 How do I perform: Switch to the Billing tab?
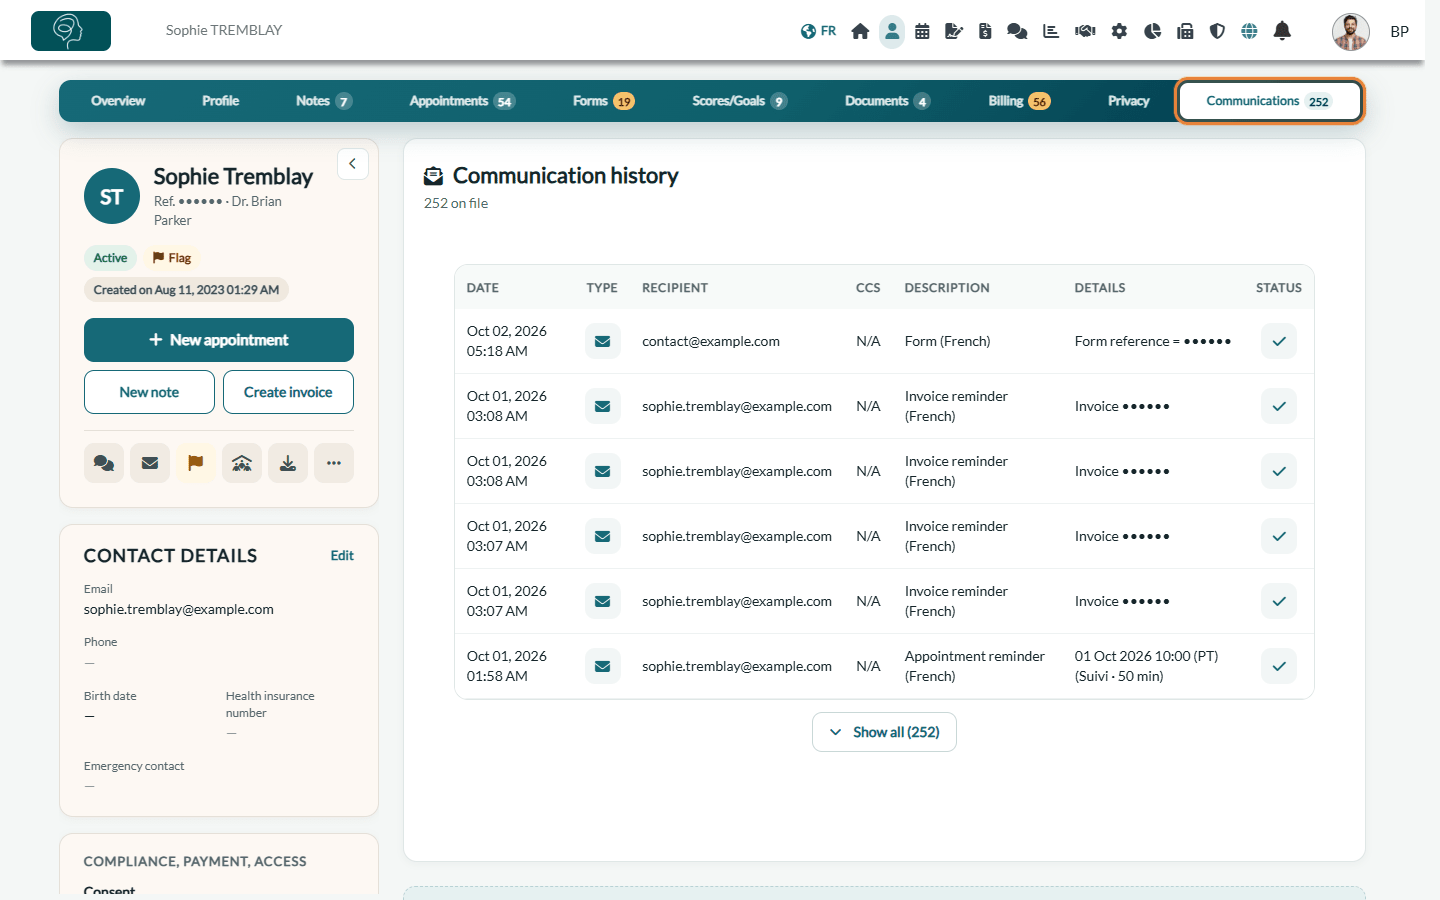[1019, 101]
